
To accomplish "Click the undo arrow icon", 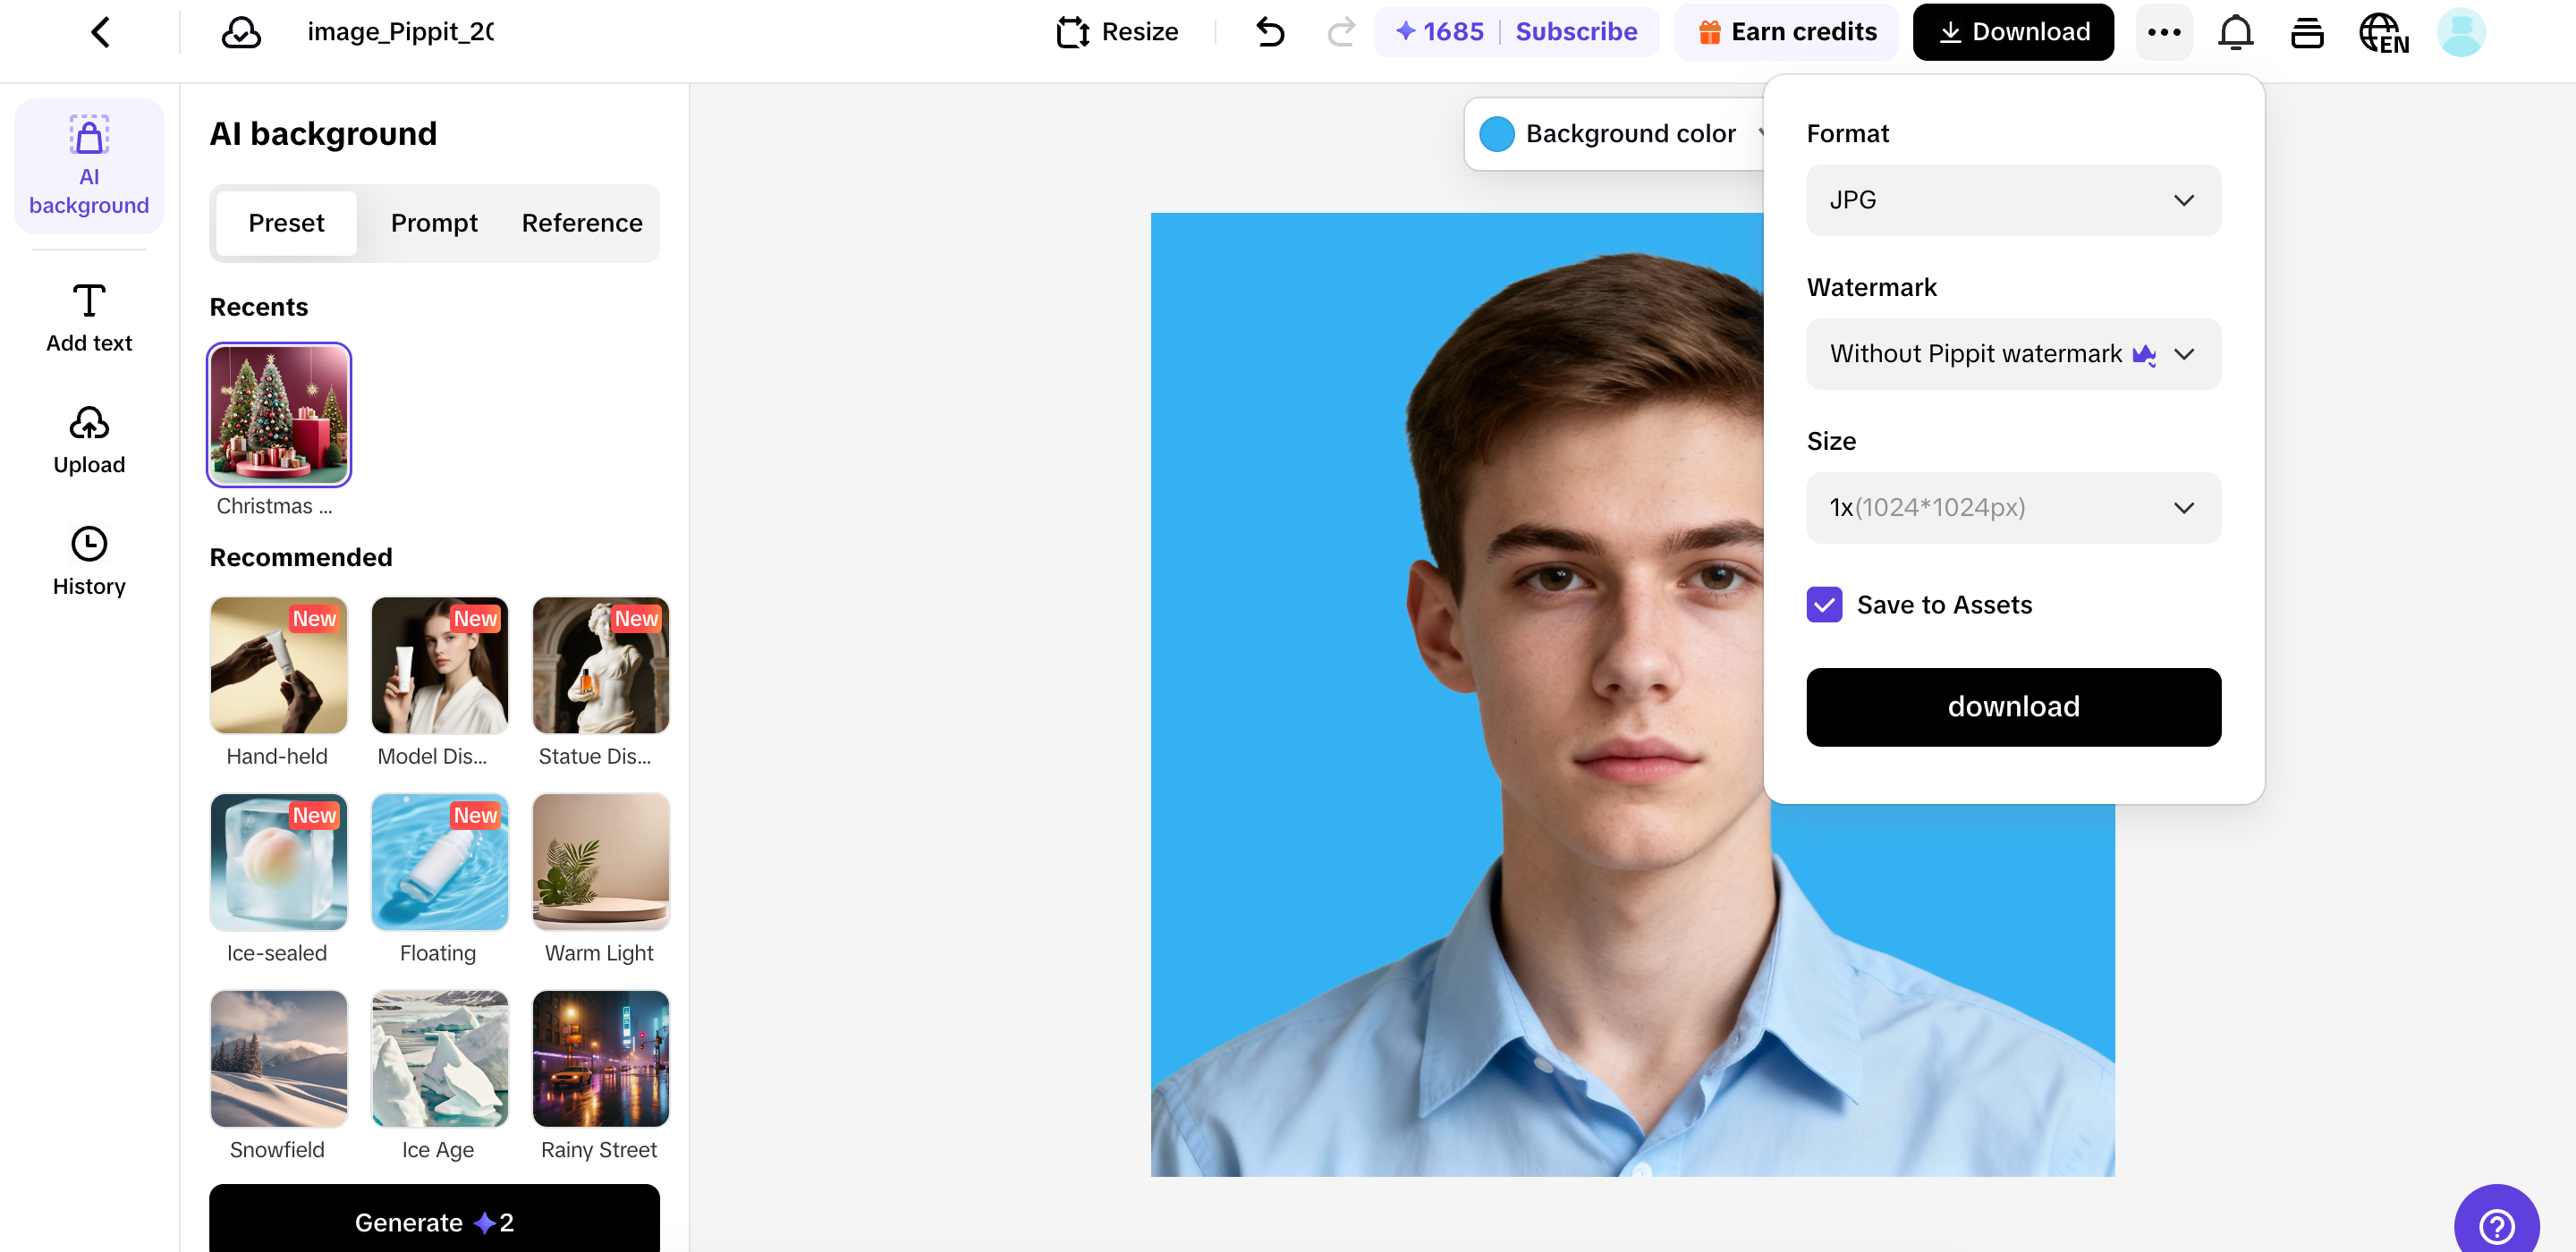I will (1270, 32).
